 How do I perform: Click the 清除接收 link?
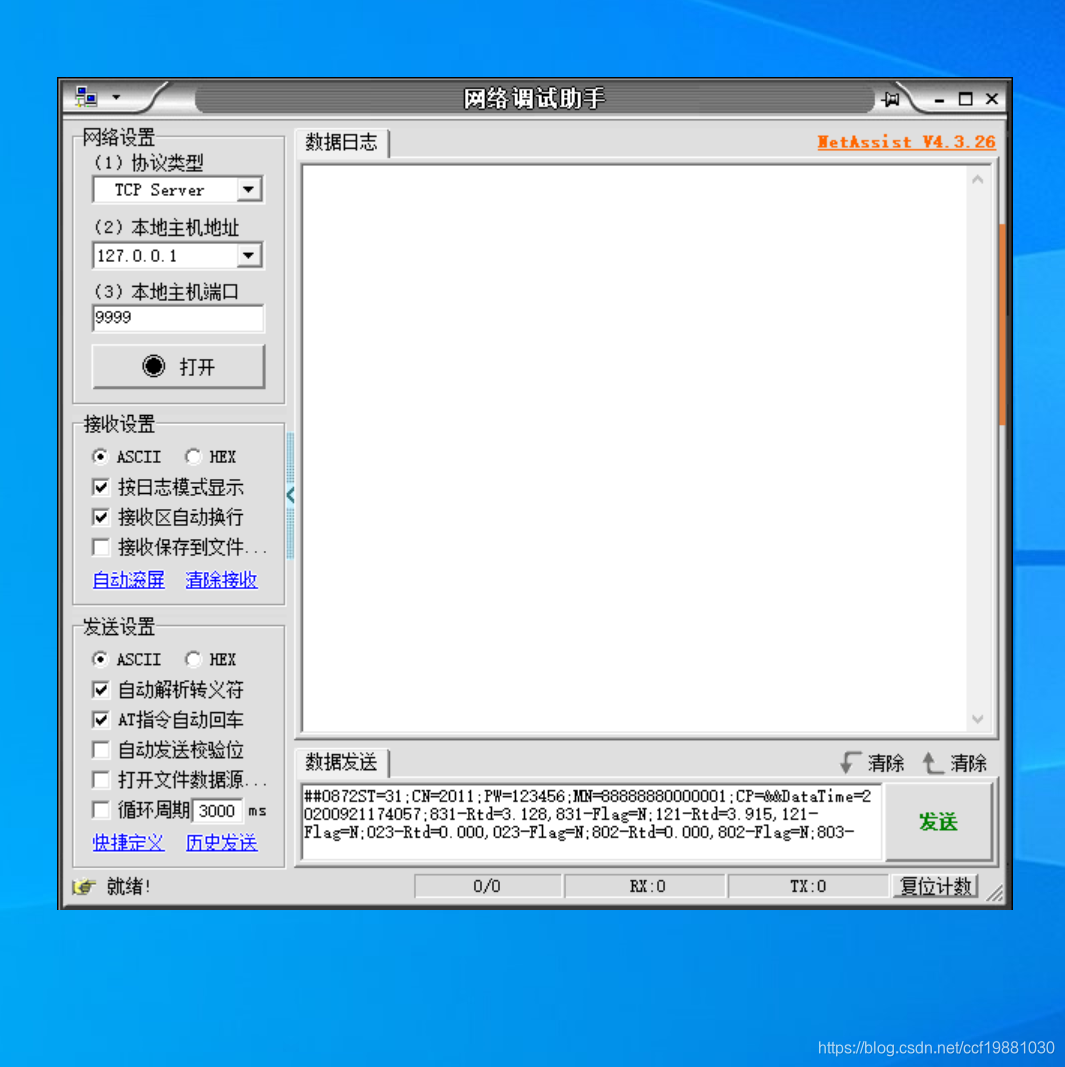(222, 580)
